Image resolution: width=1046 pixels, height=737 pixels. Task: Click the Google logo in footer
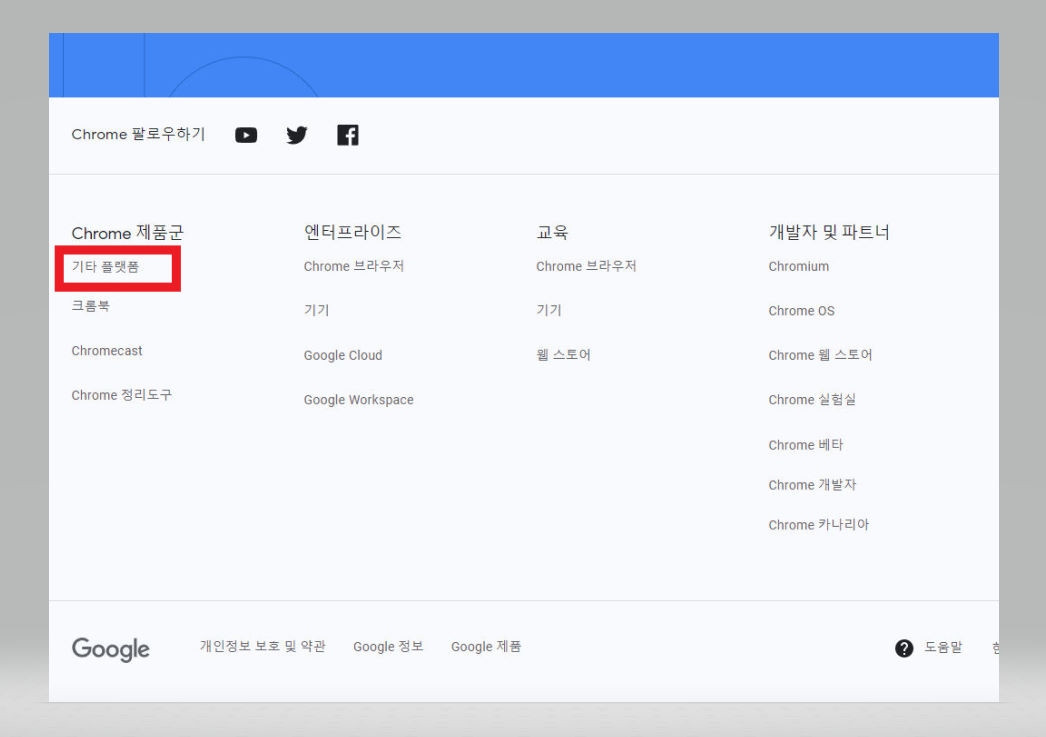point(111,649)
